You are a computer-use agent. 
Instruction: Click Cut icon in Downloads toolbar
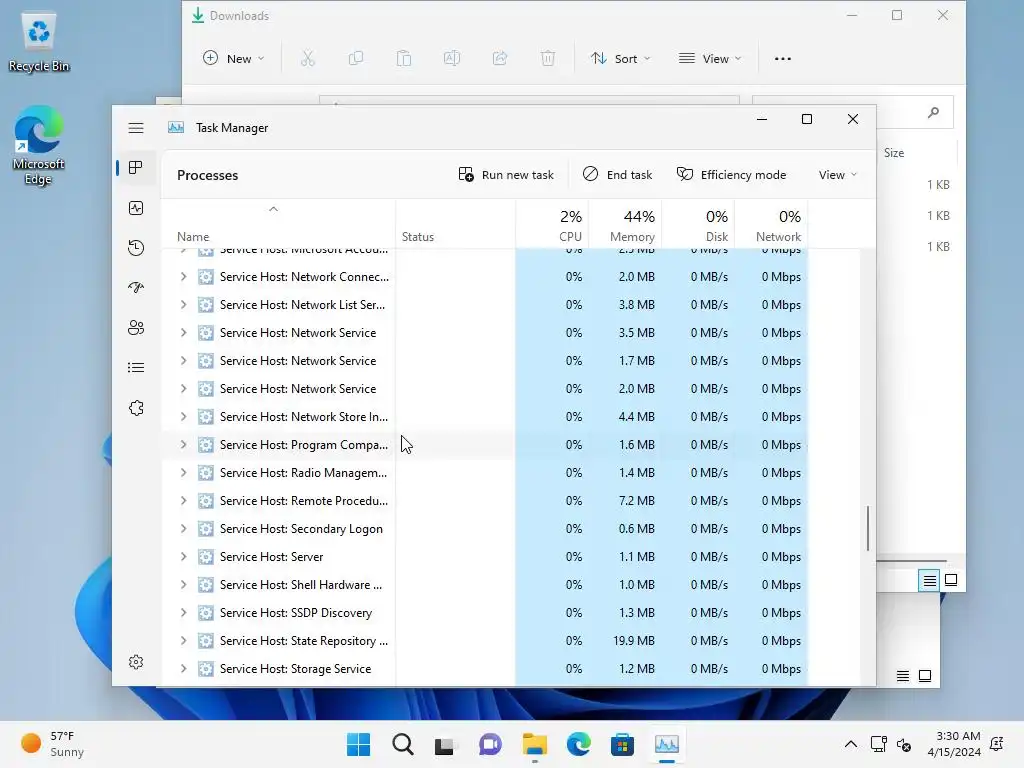pyautogui.click(x=308, y=59)
